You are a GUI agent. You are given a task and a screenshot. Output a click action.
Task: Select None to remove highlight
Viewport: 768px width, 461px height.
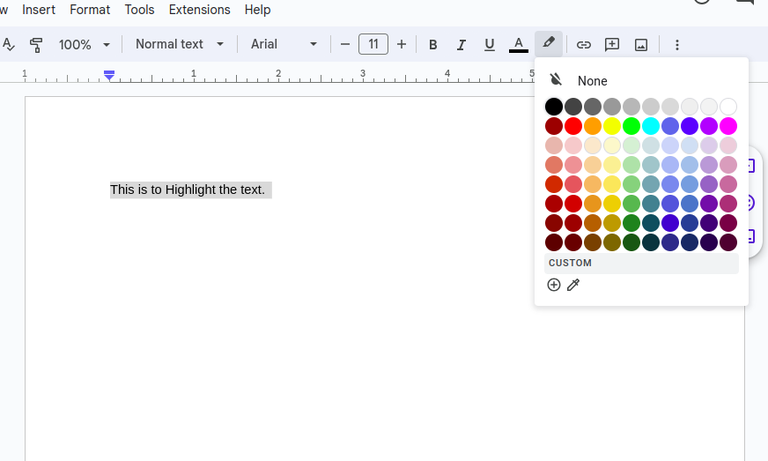tap(591, 81)
